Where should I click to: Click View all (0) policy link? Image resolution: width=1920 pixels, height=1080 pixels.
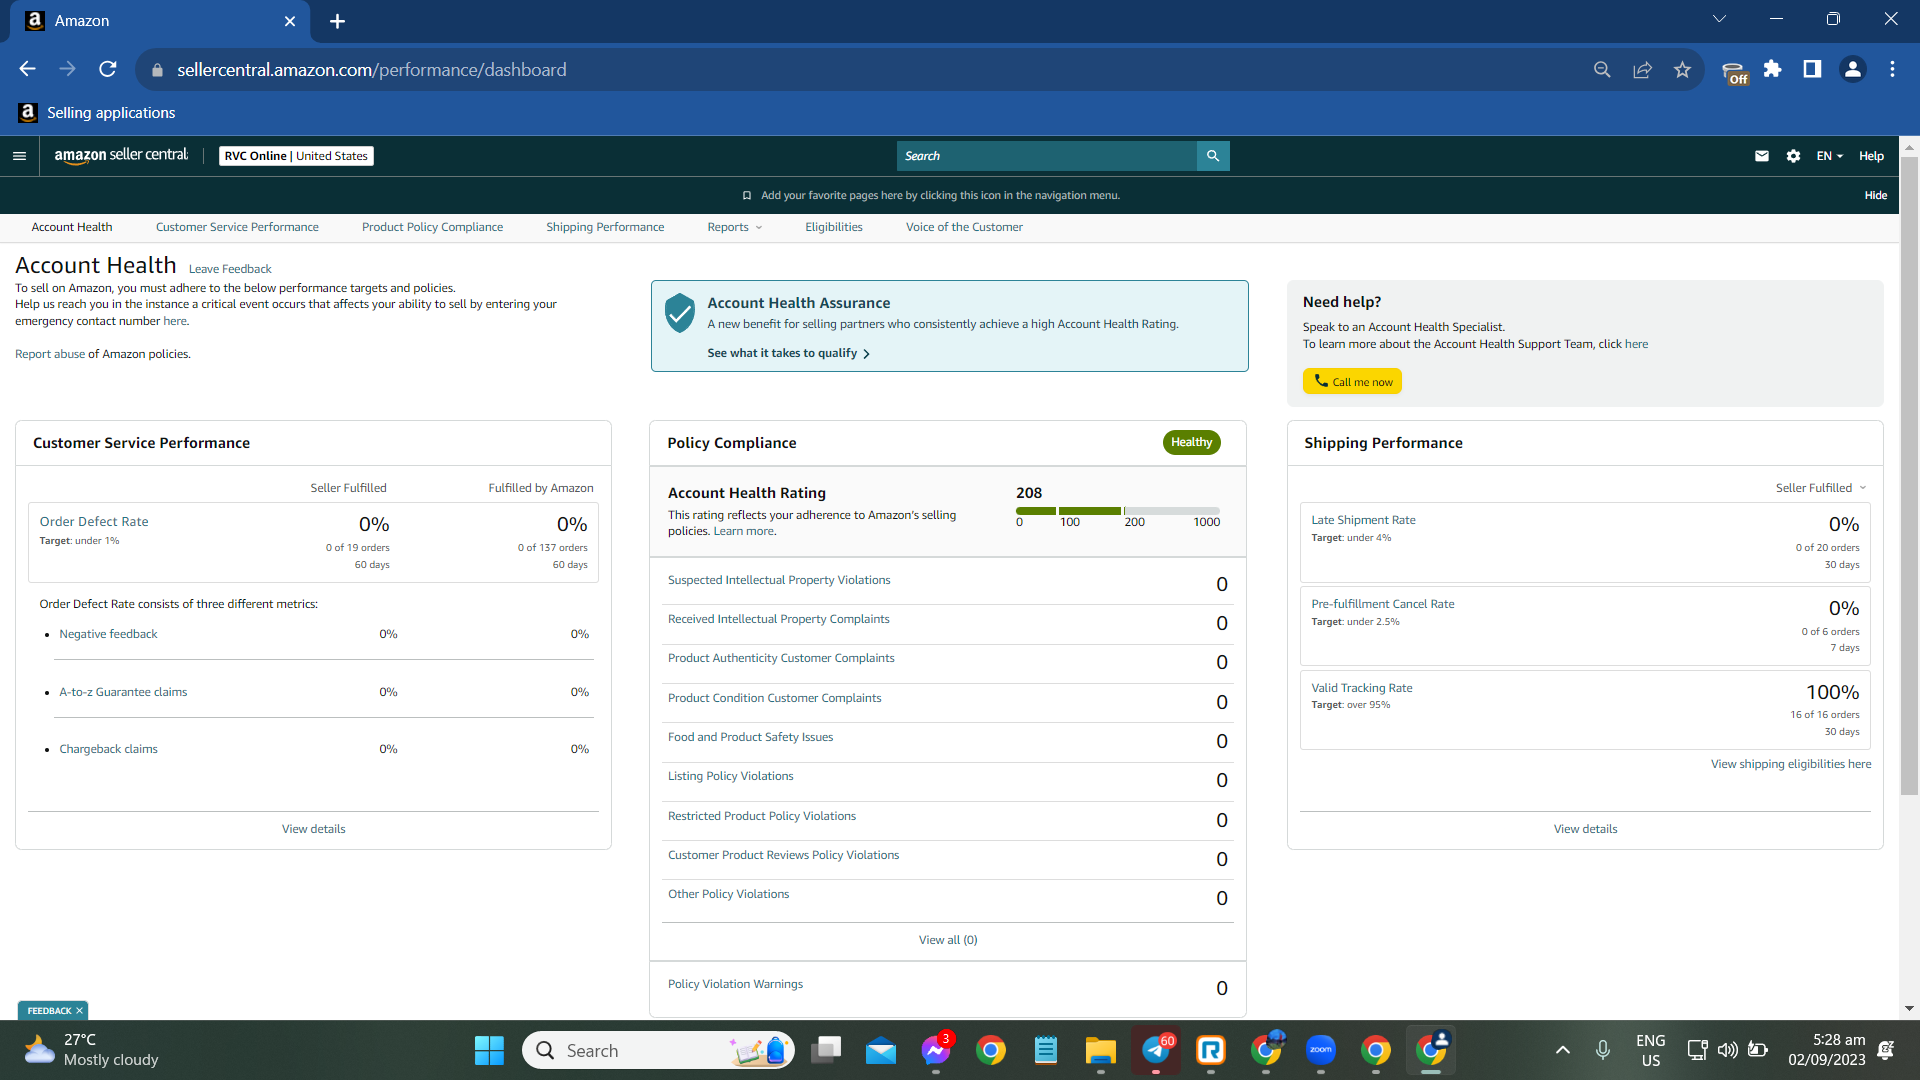tap(948, 940)
